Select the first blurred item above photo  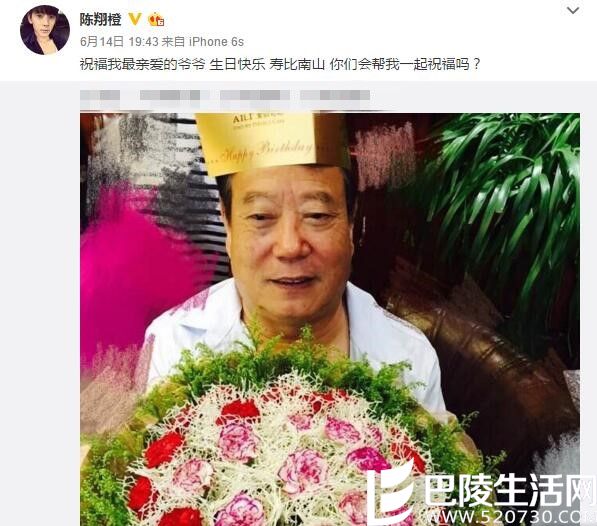click(100, 95)
